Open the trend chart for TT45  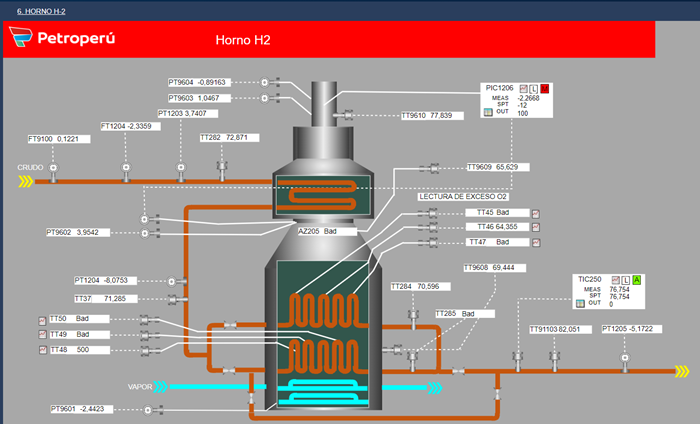tap(536, 214)
